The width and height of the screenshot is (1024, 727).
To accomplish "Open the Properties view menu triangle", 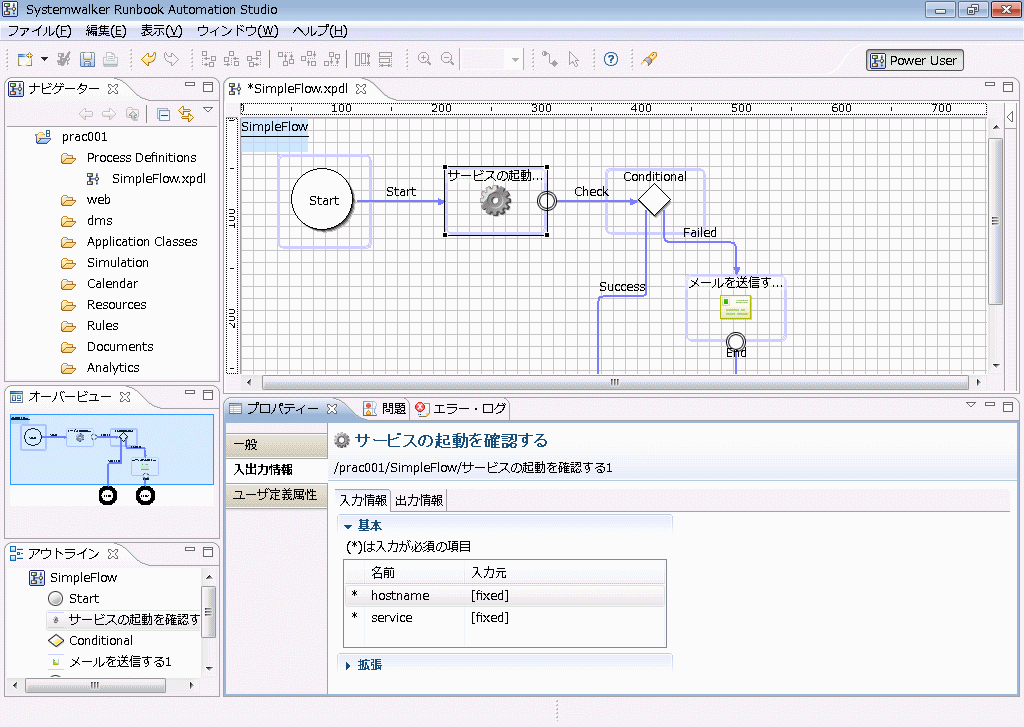I will pos(971,406).
